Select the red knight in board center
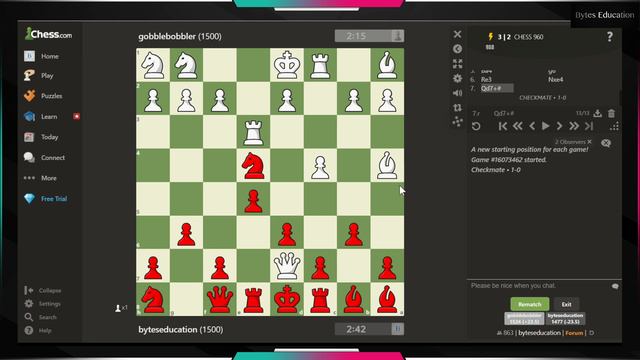640x360 pixels. [x=253, y=165]
